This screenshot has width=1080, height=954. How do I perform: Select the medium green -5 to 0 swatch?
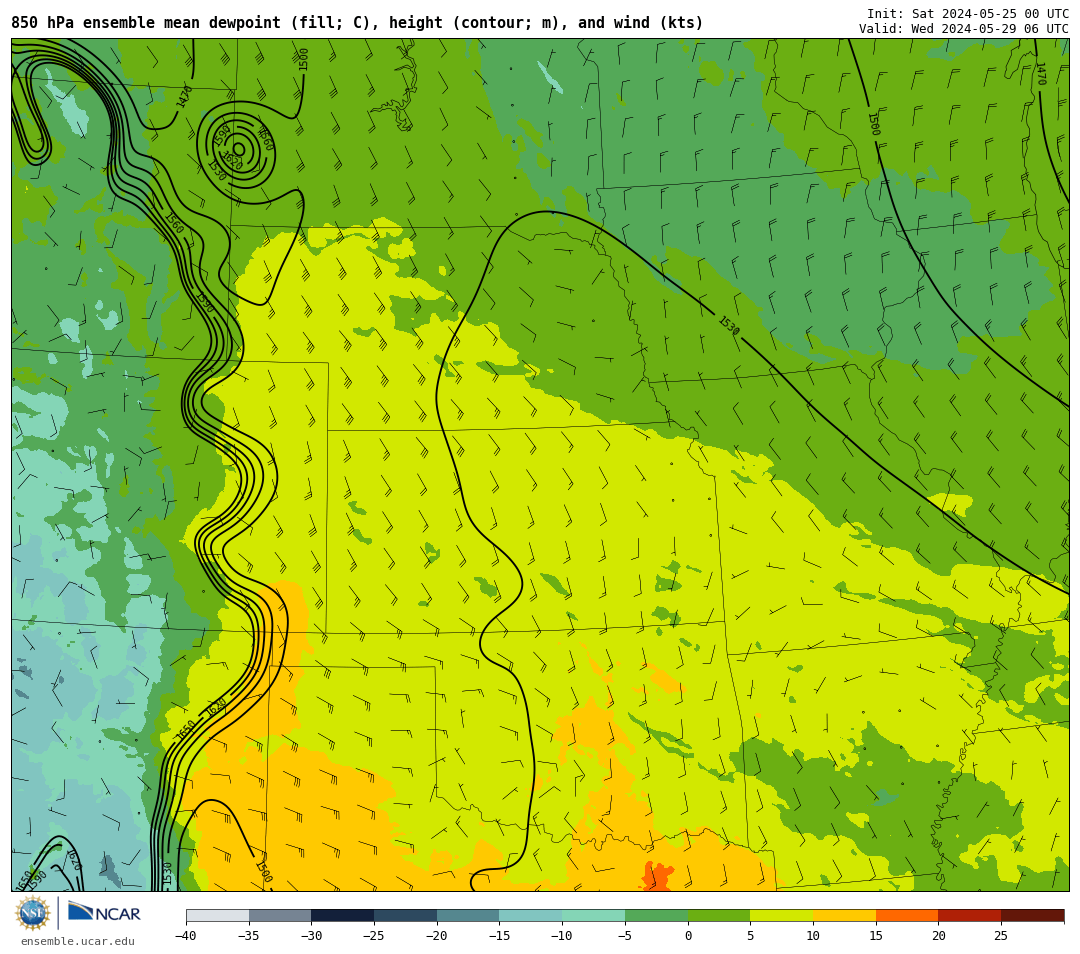tap(656, 916)
